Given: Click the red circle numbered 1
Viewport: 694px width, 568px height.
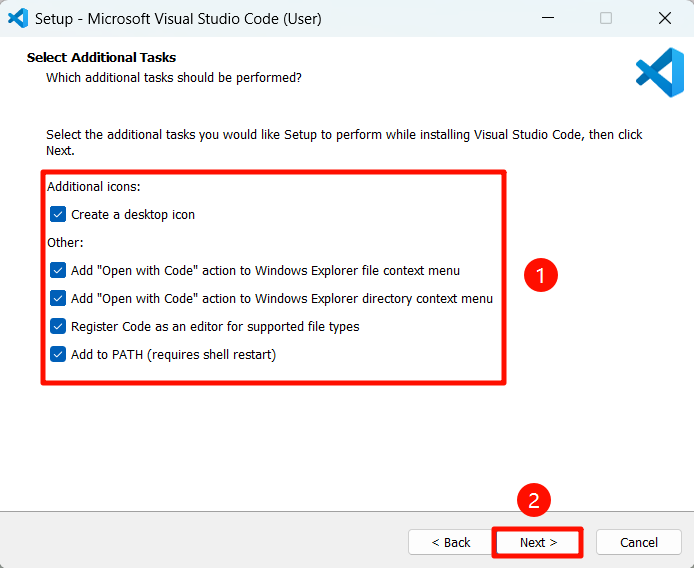Looking at the screenshot, I should coord(540,276).
